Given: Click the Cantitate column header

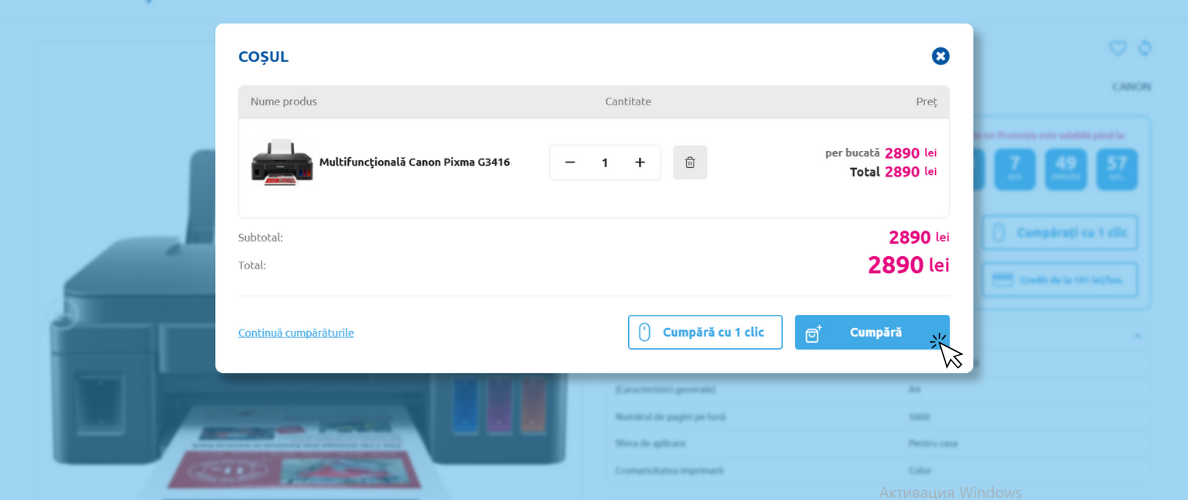Looking at the screenshot, I should click(628, 102).
